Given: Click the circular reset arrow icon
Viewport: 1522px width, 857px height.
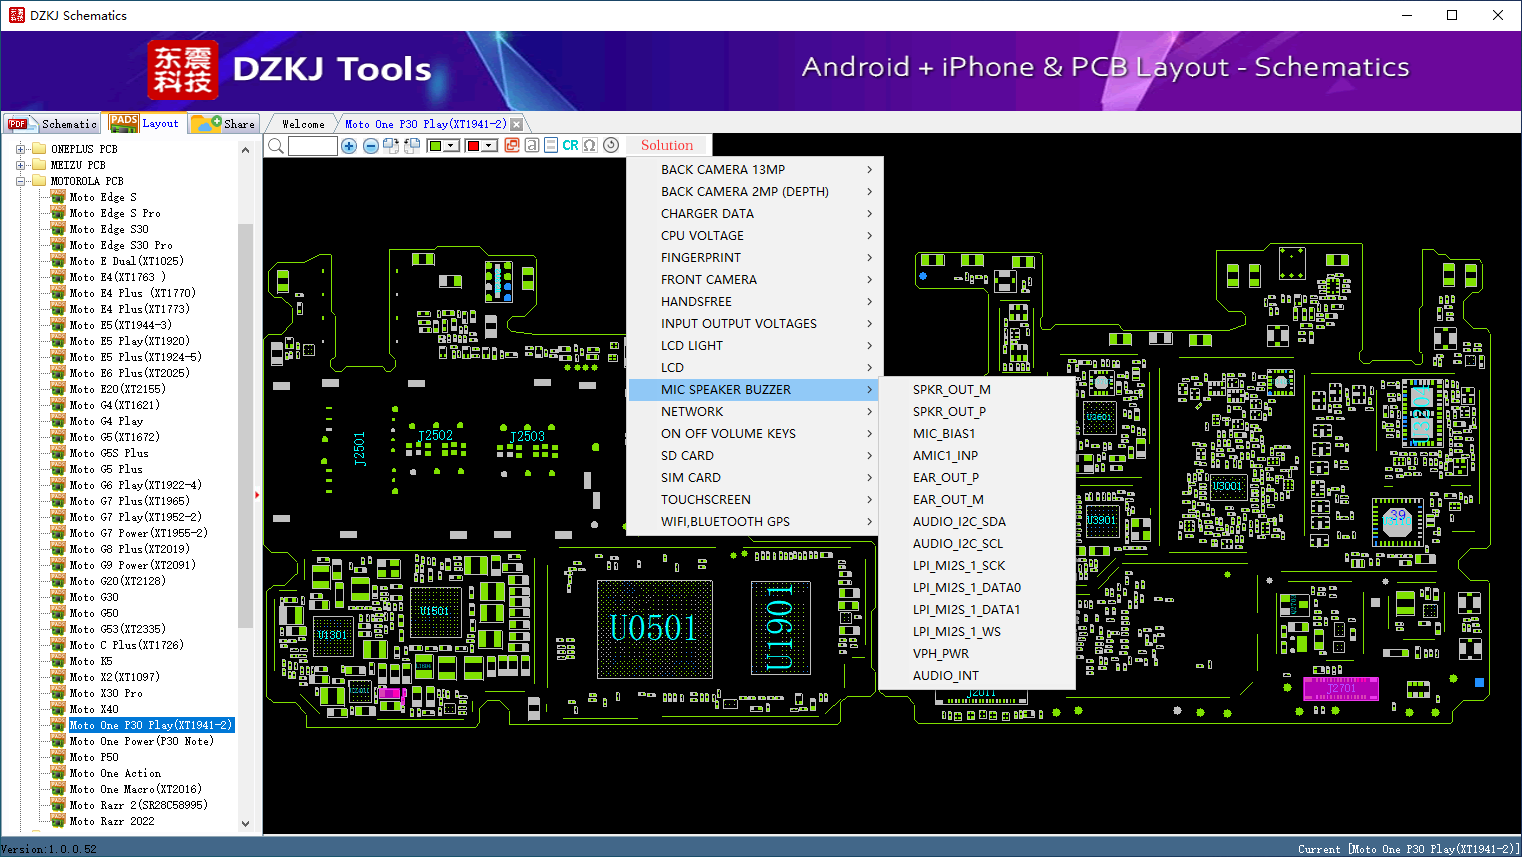Looking at the screenshot, I should pos(611,146).
